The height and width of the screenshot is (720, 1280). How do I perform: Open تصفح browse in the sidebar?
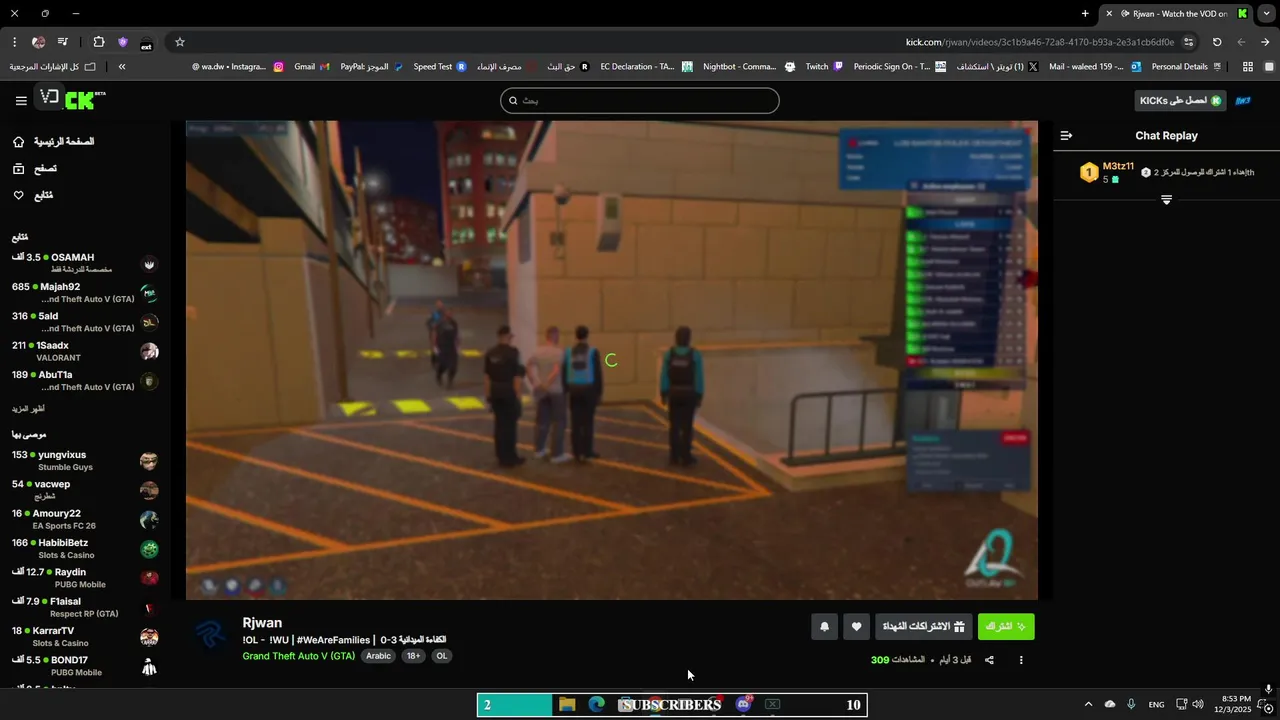point(35,169)
